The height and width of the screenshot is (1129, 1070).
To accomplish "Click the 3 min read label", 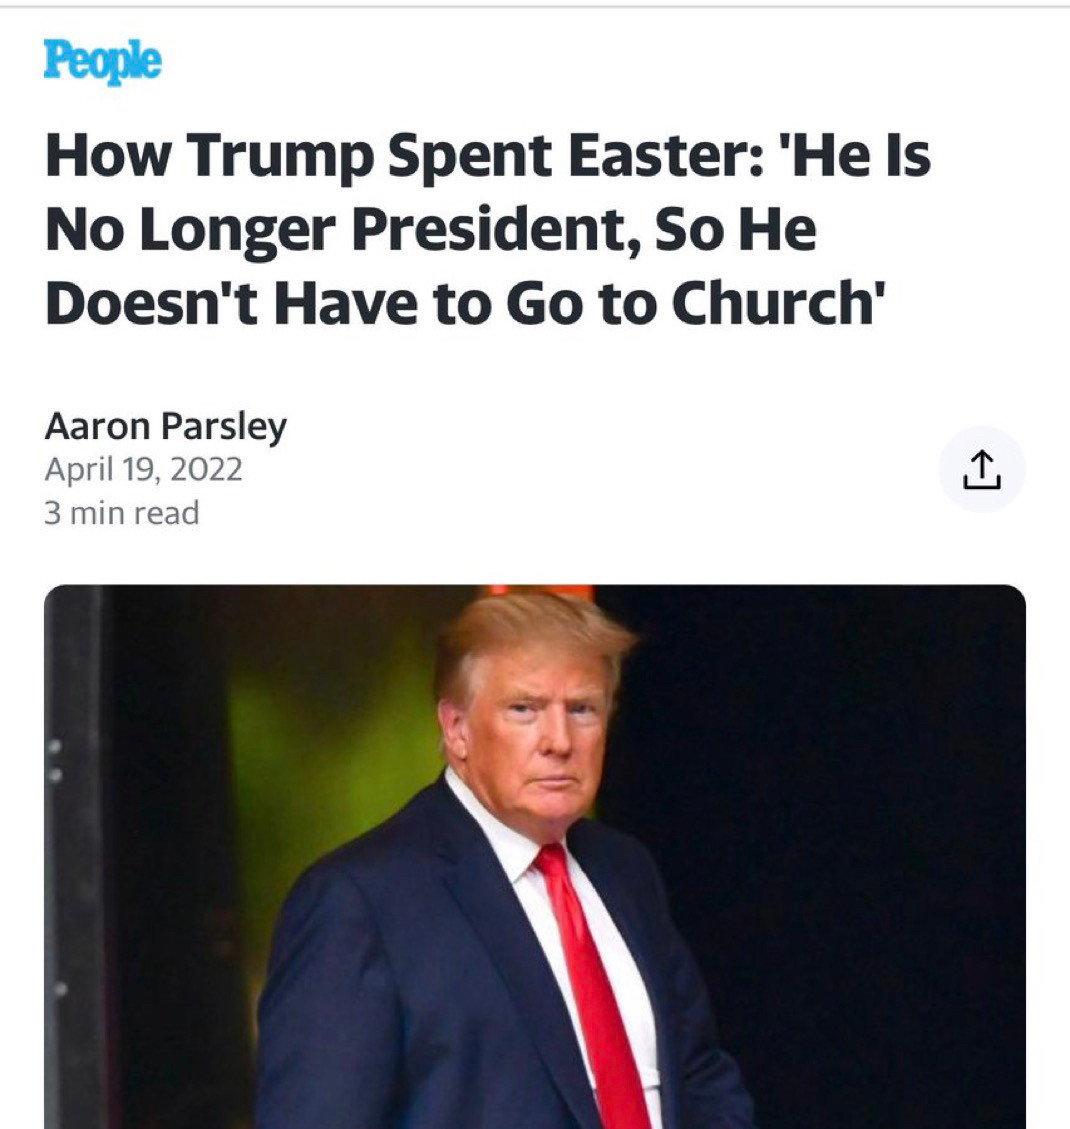I will tap(122, 513).
